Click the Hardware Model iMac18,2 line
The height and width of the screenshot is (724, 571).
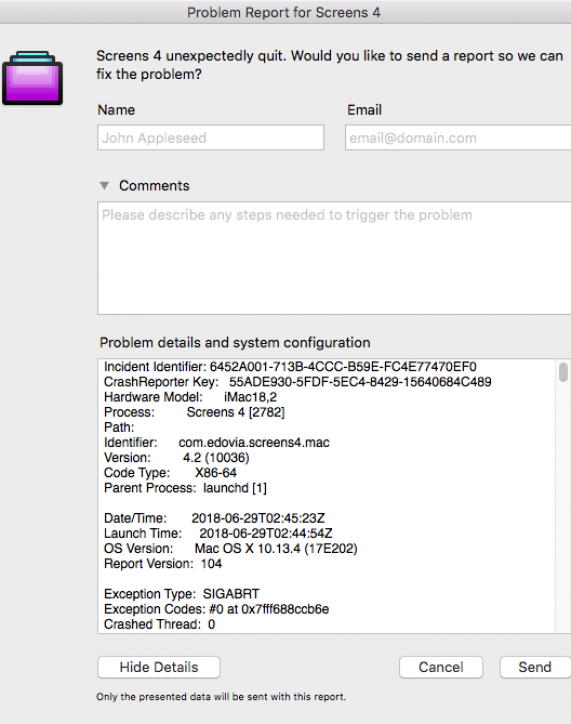point(190,397)
